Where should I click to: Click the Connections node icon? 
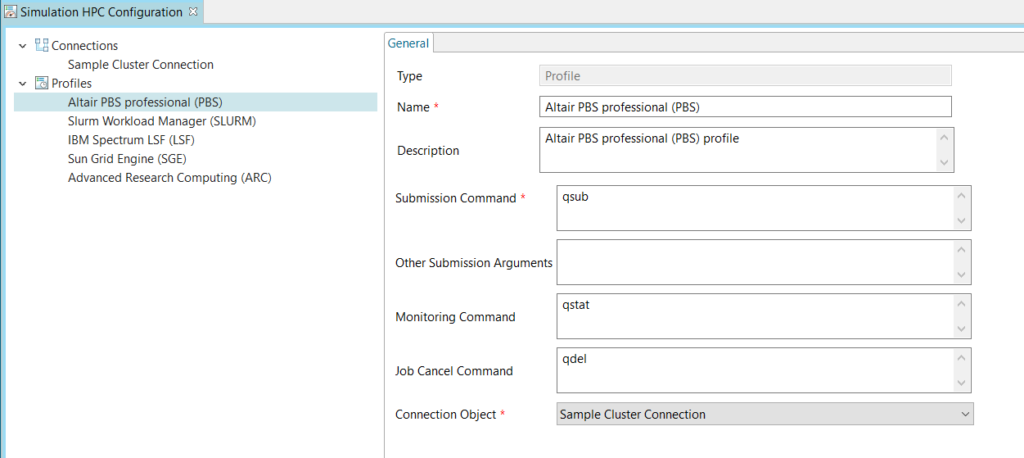click(42, 45)
